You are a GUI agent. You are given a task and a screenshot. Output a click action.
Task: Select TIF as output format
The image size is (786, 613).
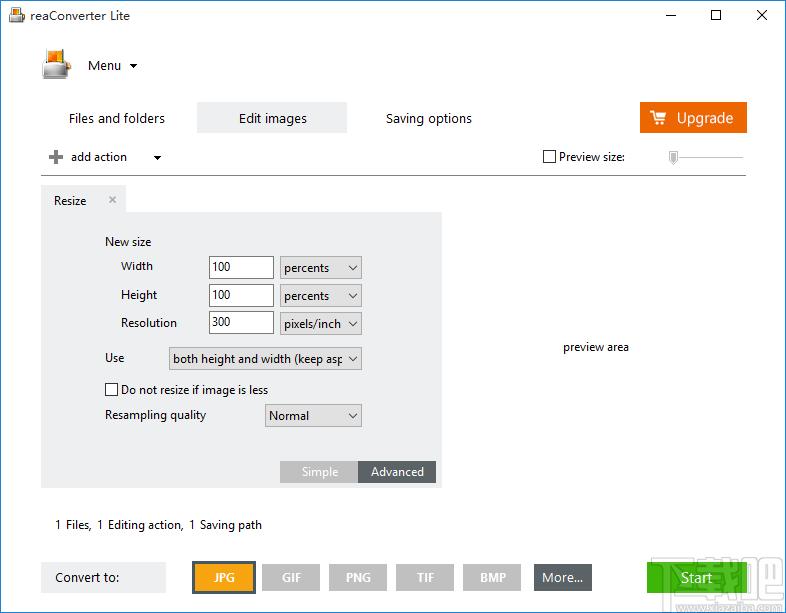pos(425,577)
